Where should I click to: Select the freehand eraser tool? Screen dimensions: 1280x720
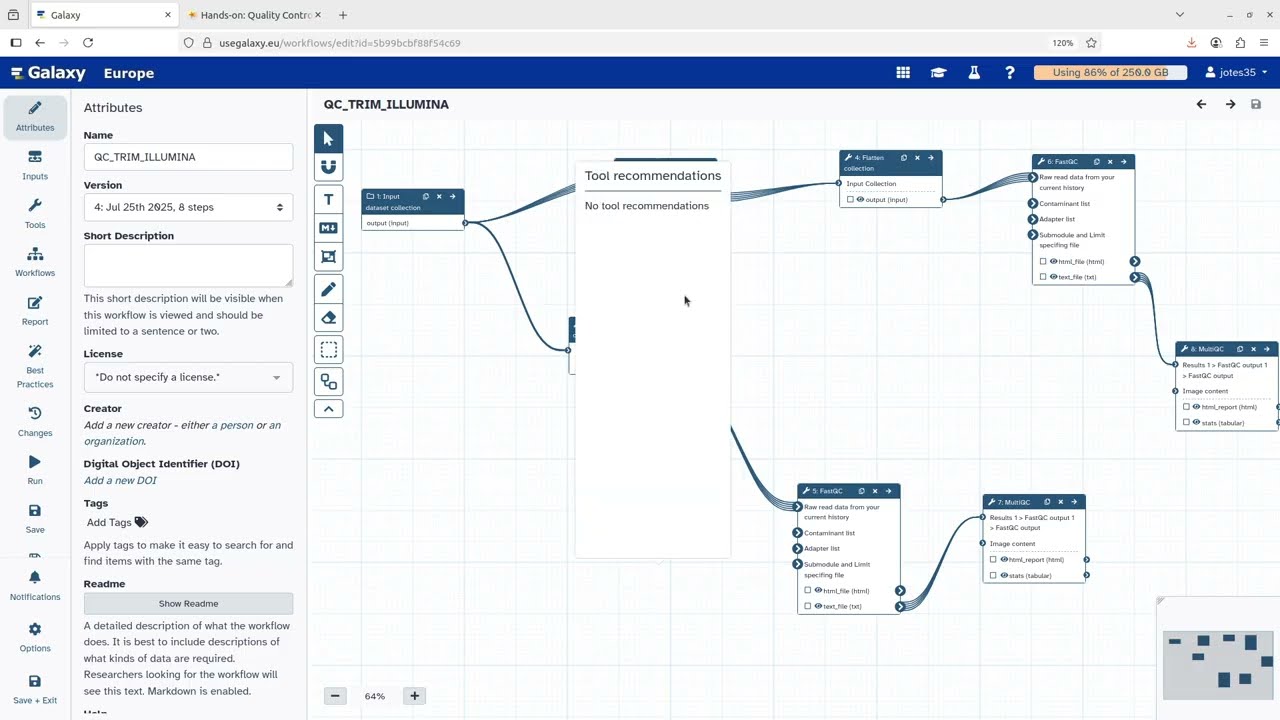(328, 318)
